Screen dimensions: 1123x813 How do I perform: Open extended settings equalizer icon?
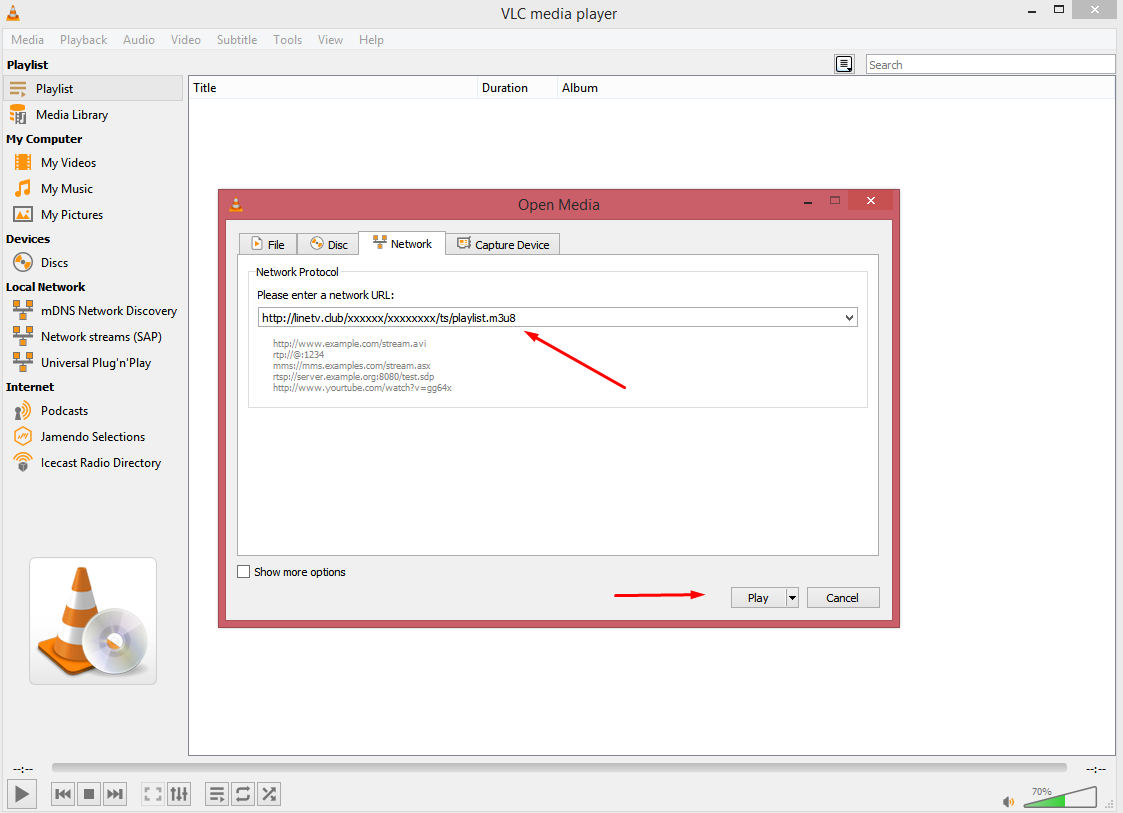[179, 794]
